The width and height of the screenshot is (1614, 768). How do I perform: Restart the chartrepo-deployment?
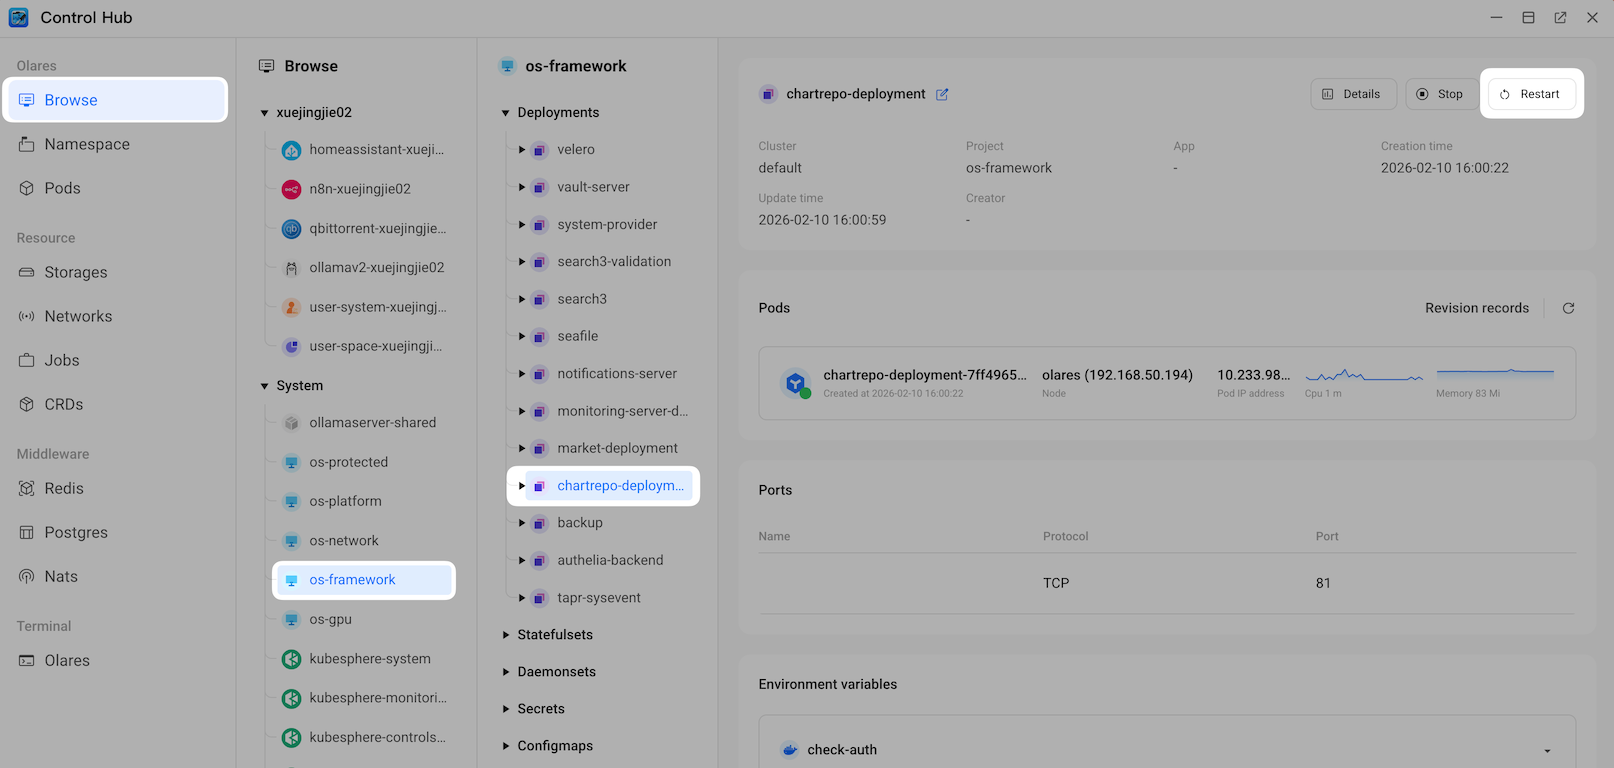pyautogui.click(x=1530, y=94)
